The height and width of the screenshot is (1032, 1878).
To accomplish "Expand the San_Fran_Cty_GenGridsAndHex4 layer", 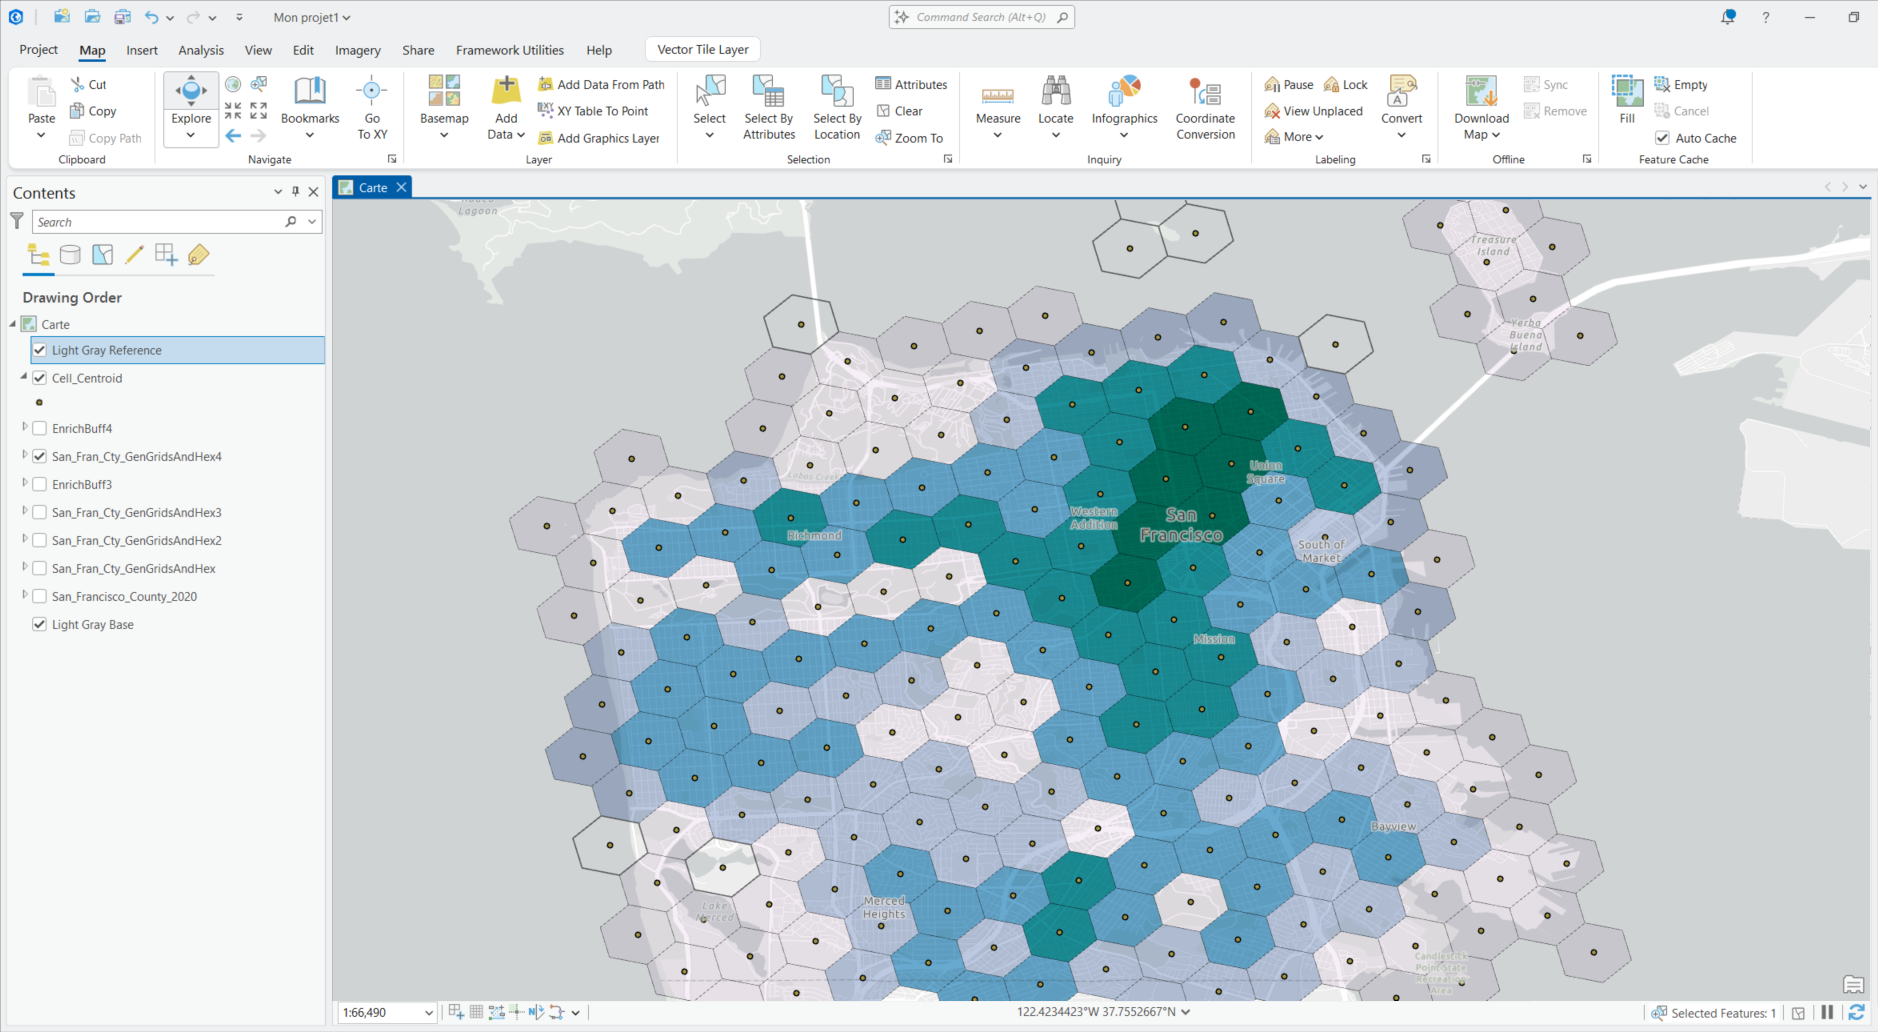I will coord(24,456).
